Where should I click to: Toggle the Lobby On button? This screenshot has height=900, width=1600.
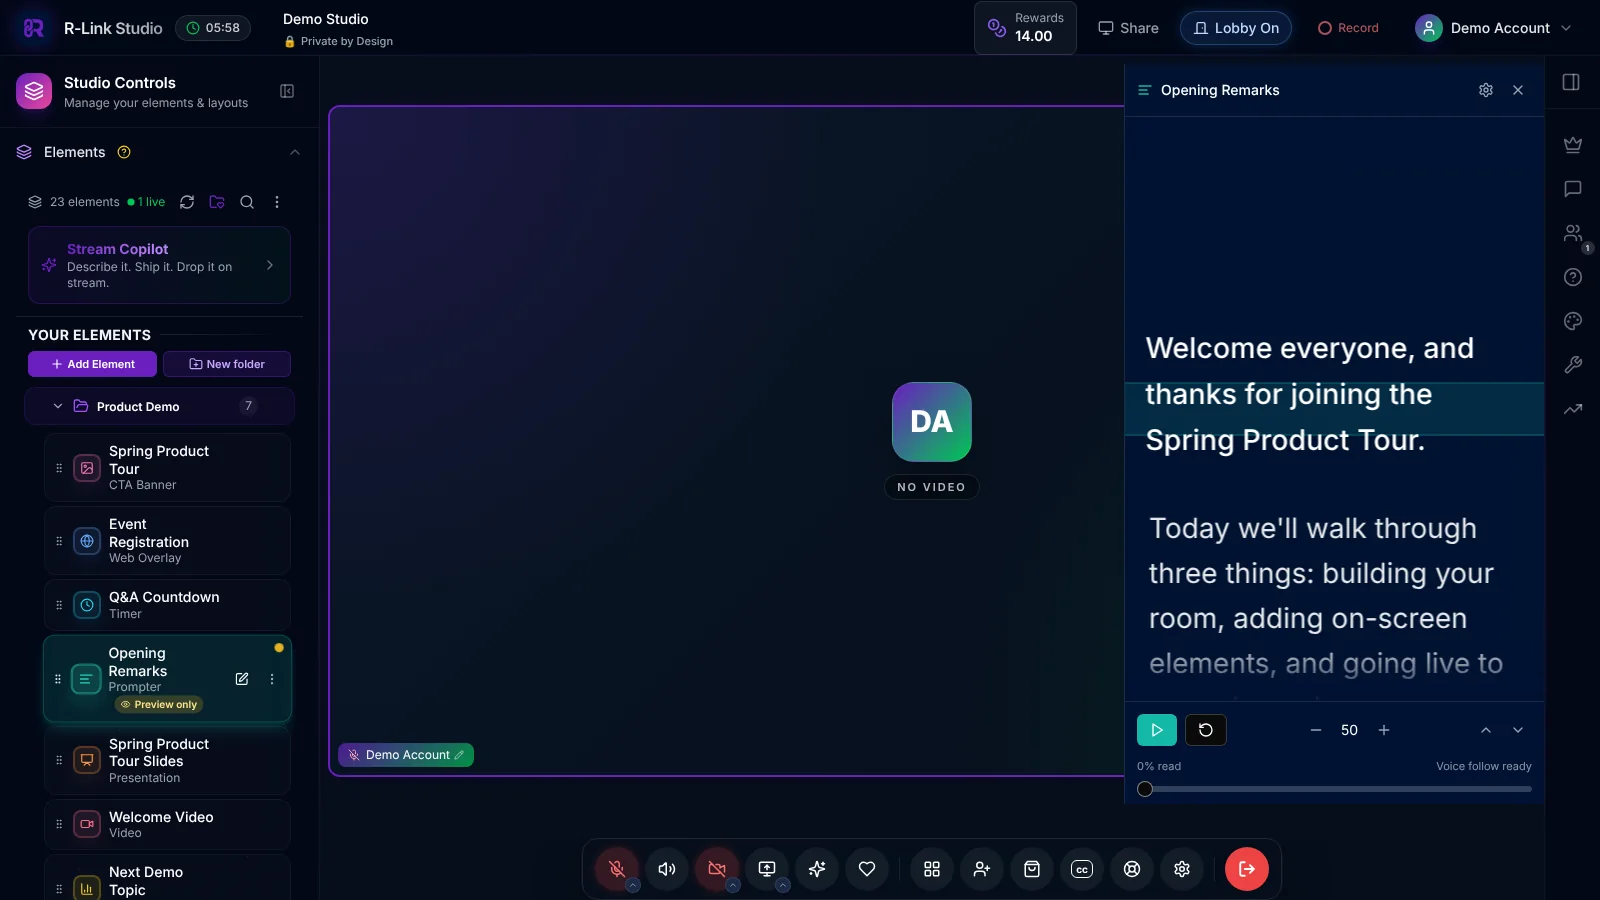(x=1236, y=28)
